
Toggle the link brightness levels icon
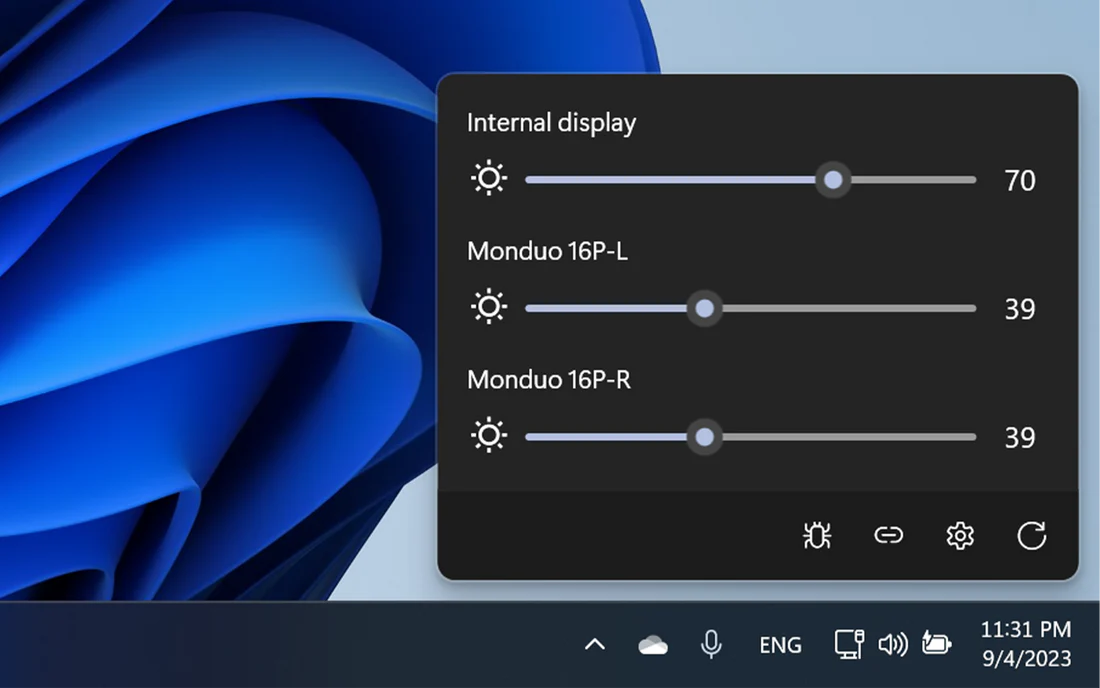(x=888, y=536)
